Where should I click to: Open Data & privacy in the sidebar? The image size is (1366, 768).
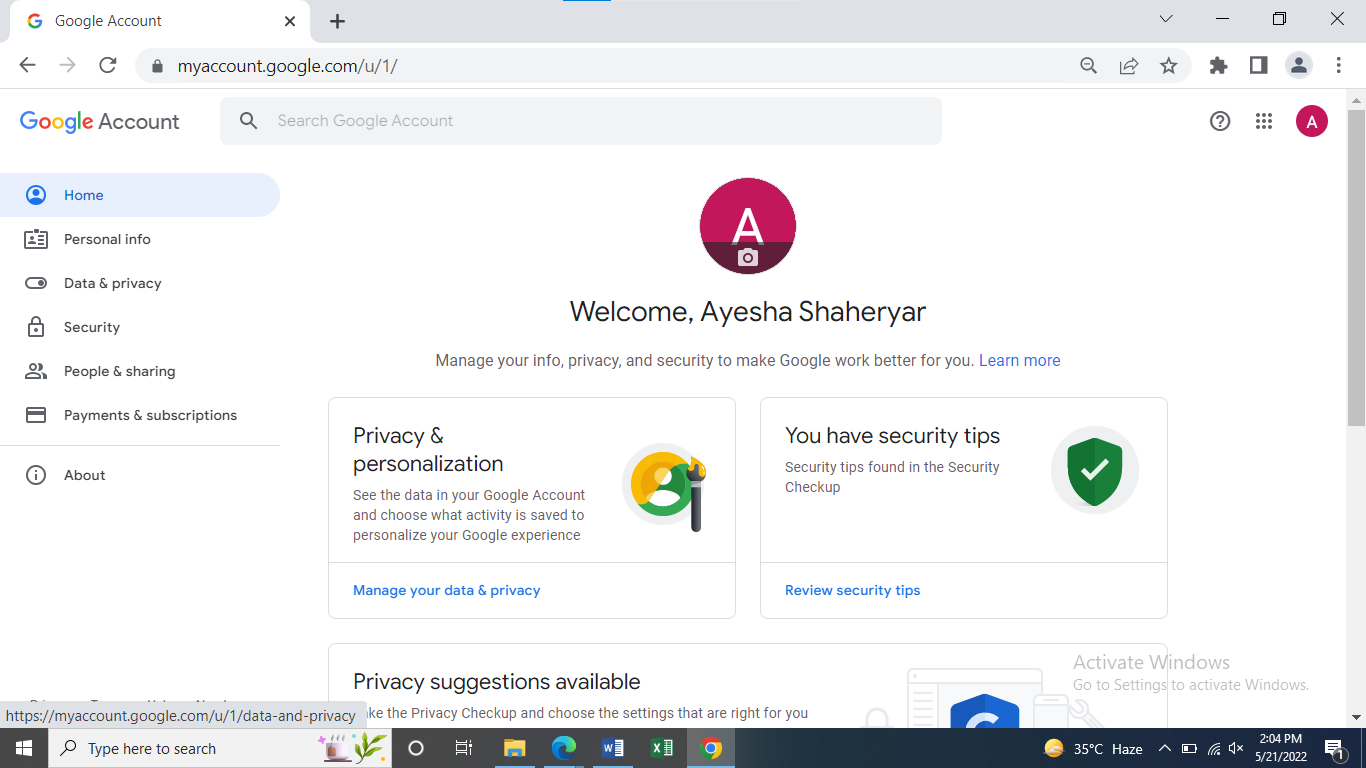(x=140, y=283)
